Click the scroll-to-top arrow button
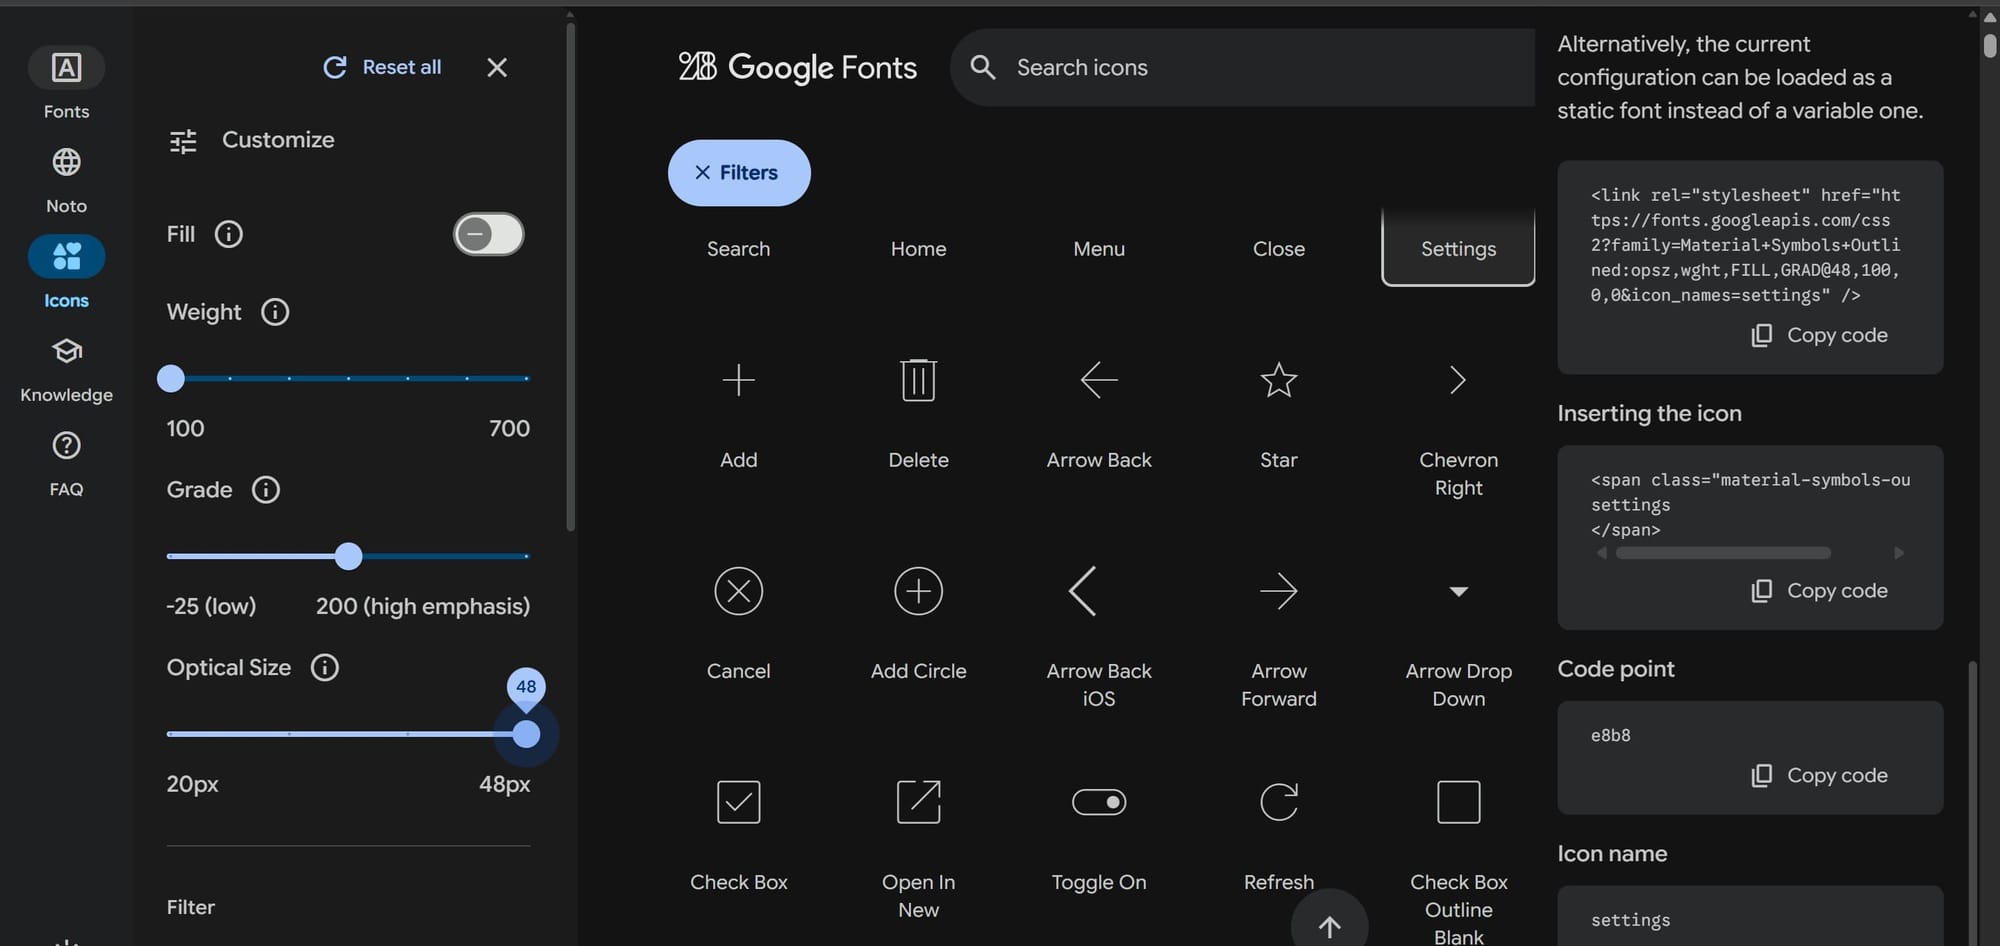The height and width of the screenshot is (946, 2000). 1329,926
